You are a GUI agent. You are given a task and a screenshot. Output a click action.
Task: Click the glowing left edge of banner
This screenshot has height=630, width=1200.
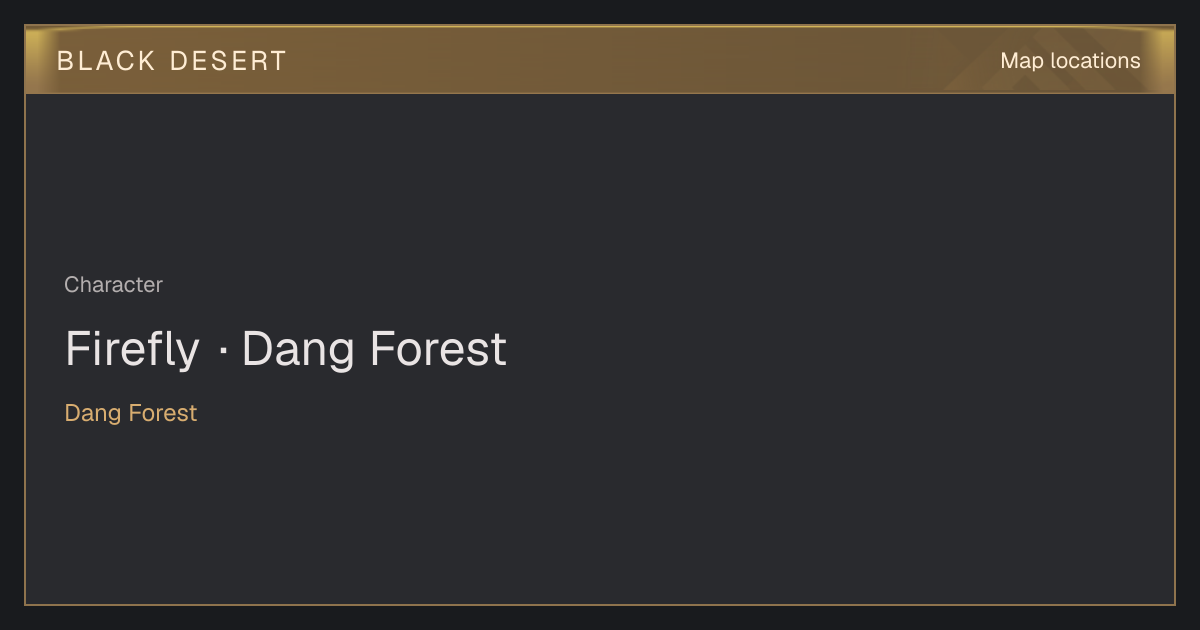pos(32,60)
